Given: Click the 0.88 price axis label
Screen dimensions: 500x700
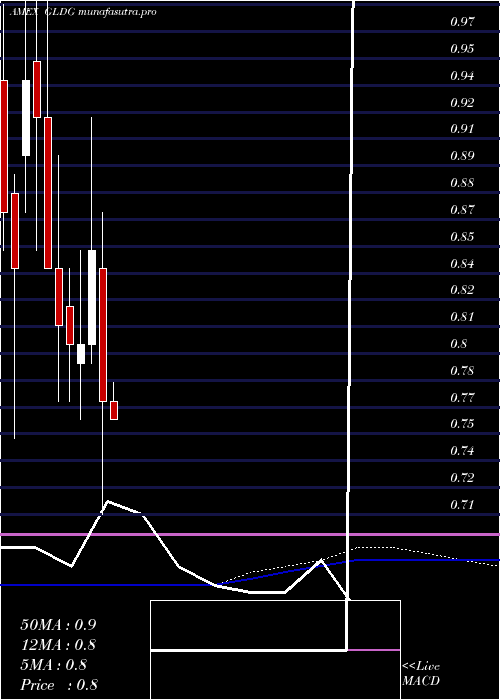Looking at the screenshot, I should coord(462,183).
